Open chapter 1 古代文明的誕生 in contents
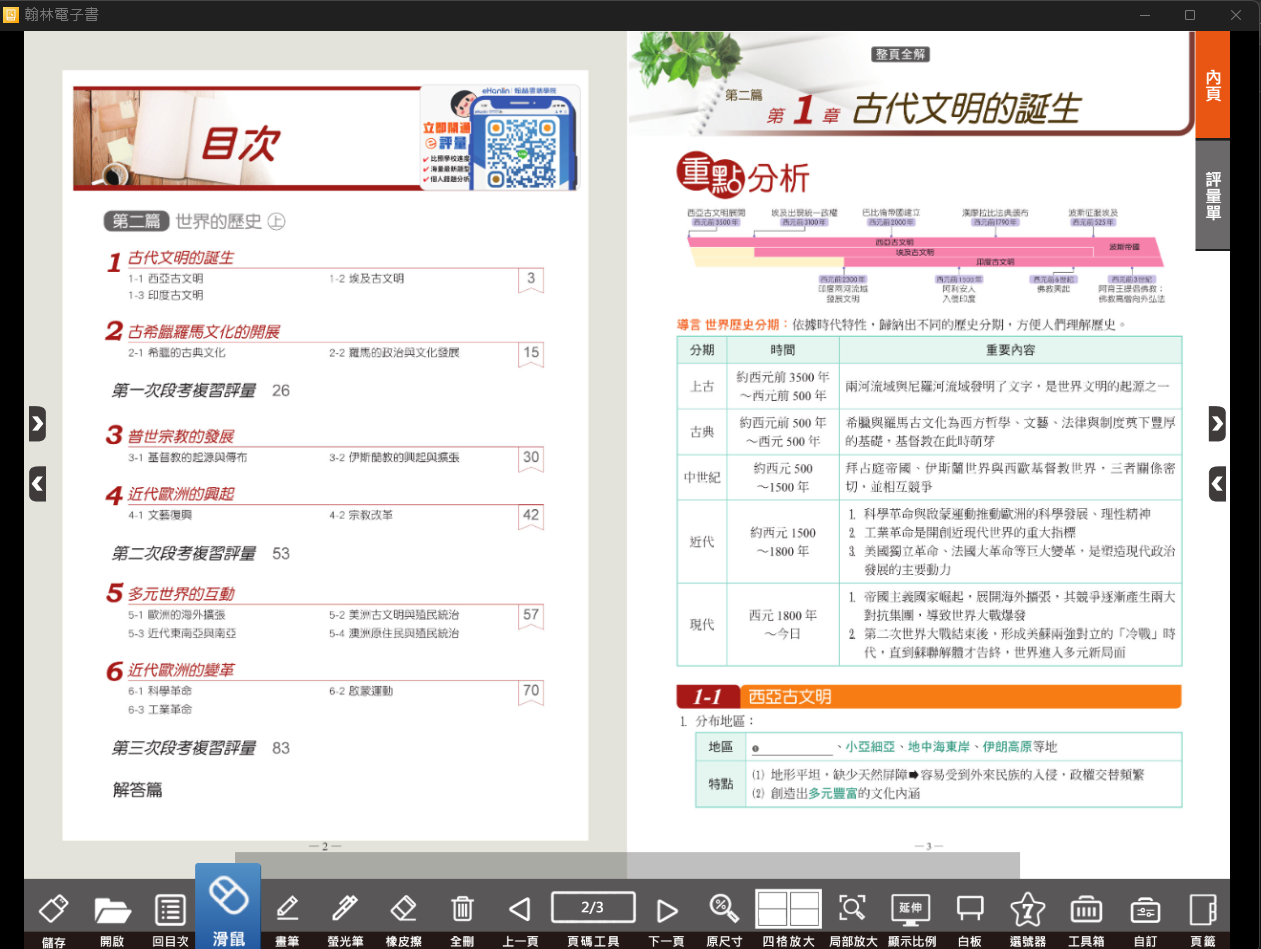Viewport: 1261px width, 949px height. tap(180, 258)
